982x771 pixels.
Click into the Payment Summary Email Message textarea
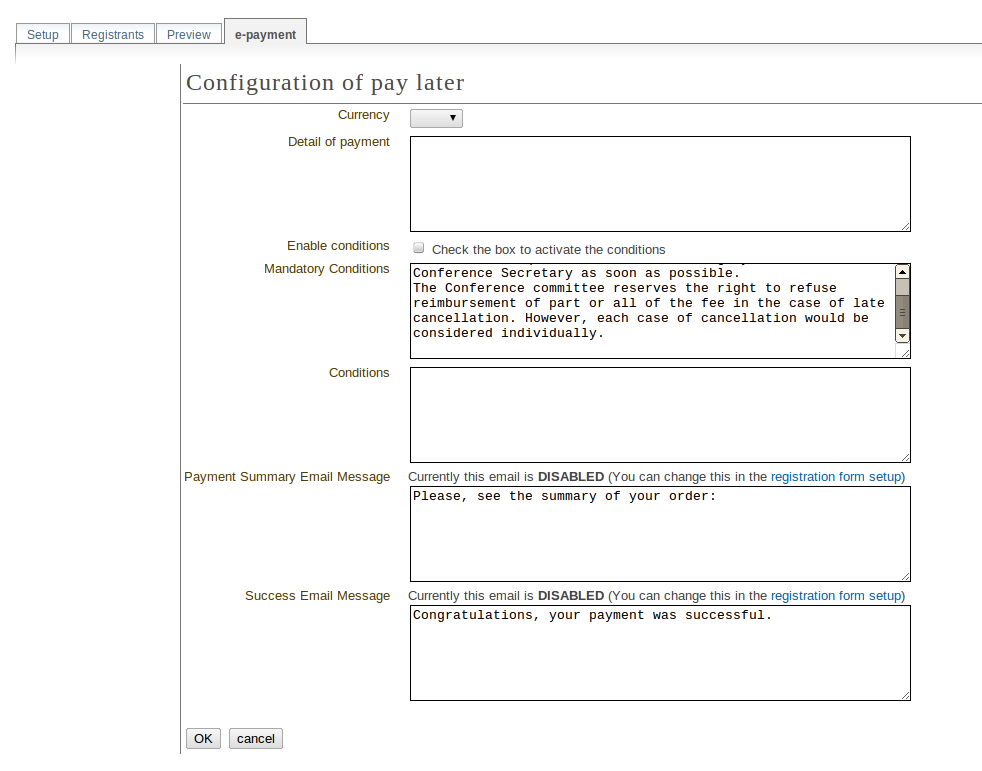coord(660,534)
